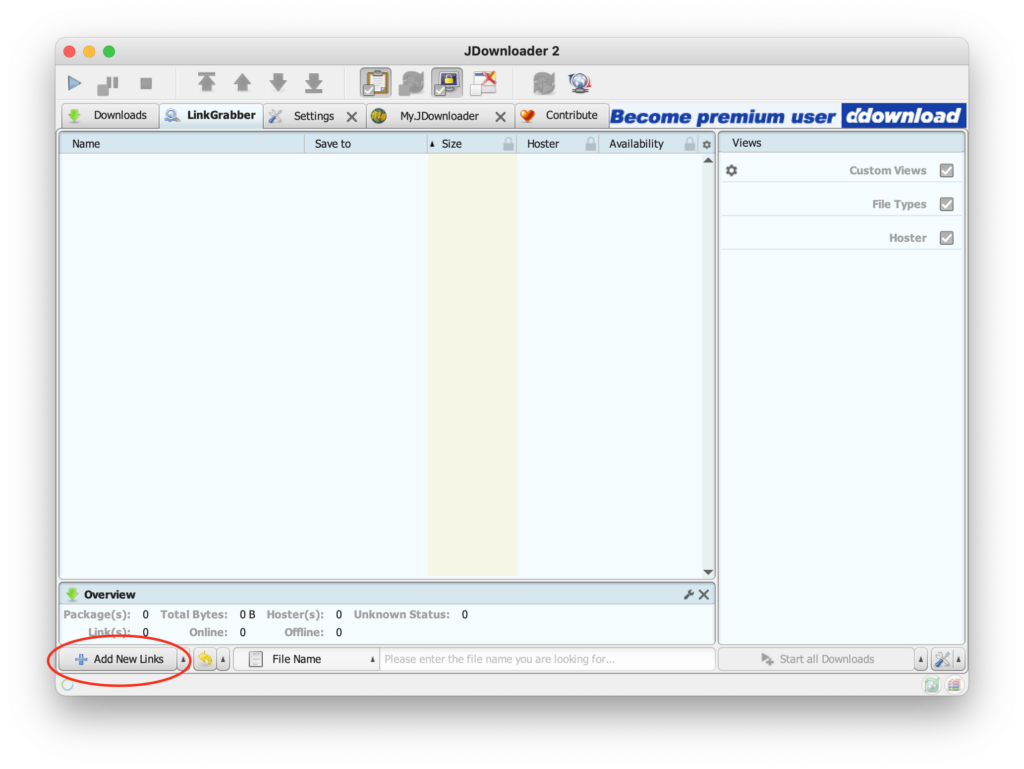
Task: Open the File Name search type dropdown
Action: (306, 659)
